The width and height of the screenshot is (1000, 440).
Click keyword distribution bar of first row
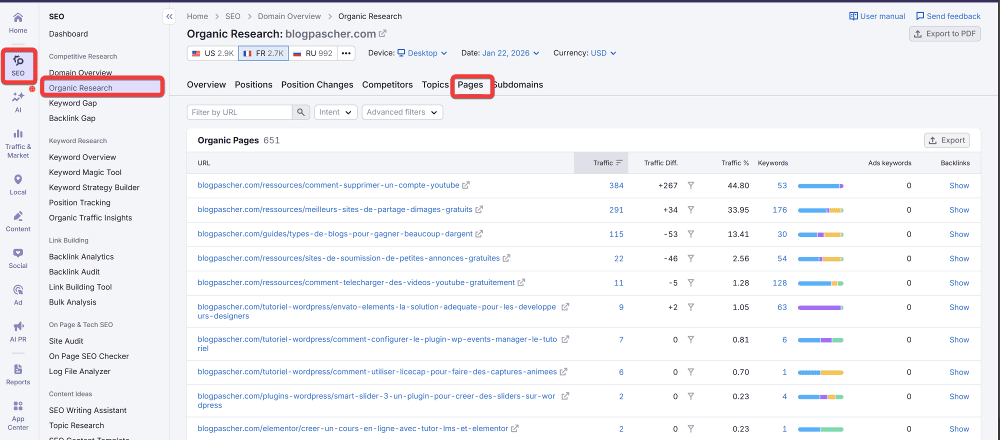(820, 185)
